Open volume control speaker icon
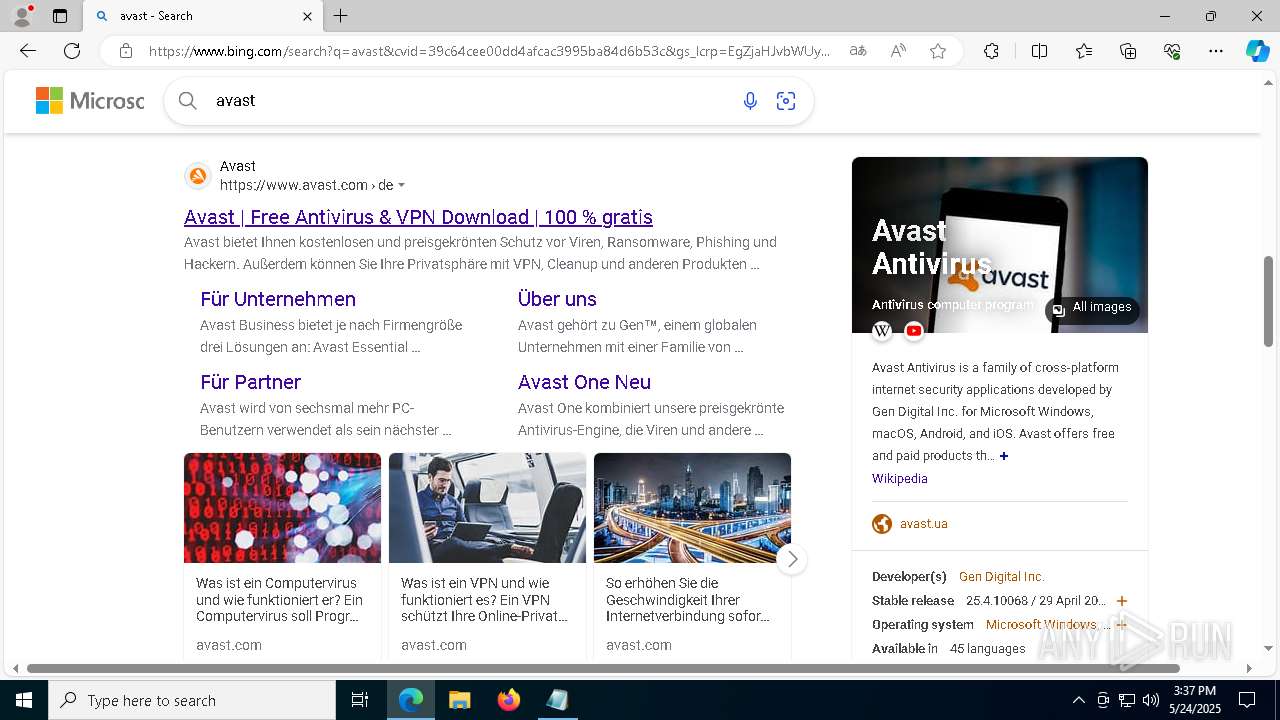The height and width of the screenshot is (720, 1280). 1150,700
